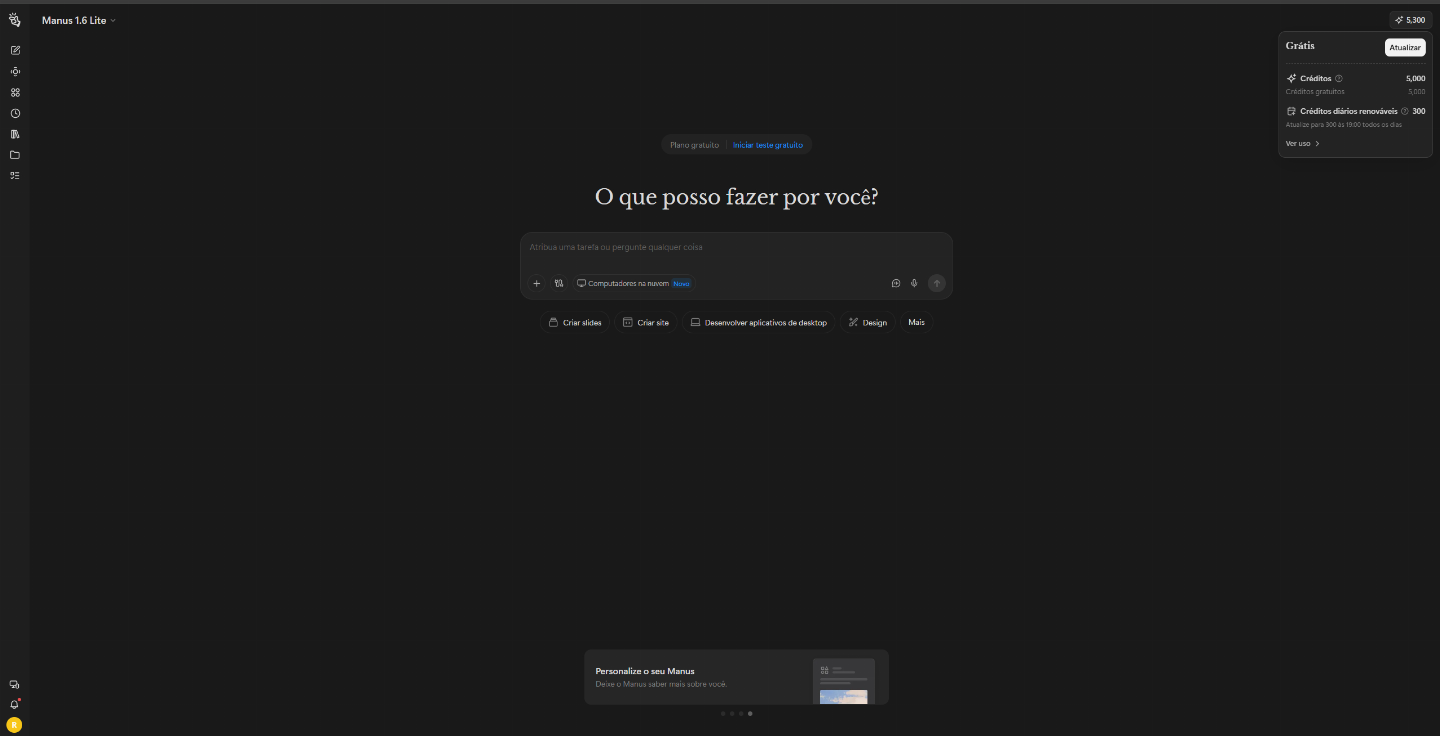Open the scheduled tasks clock icon
The image size is (1440, 736).
[15, 113]
